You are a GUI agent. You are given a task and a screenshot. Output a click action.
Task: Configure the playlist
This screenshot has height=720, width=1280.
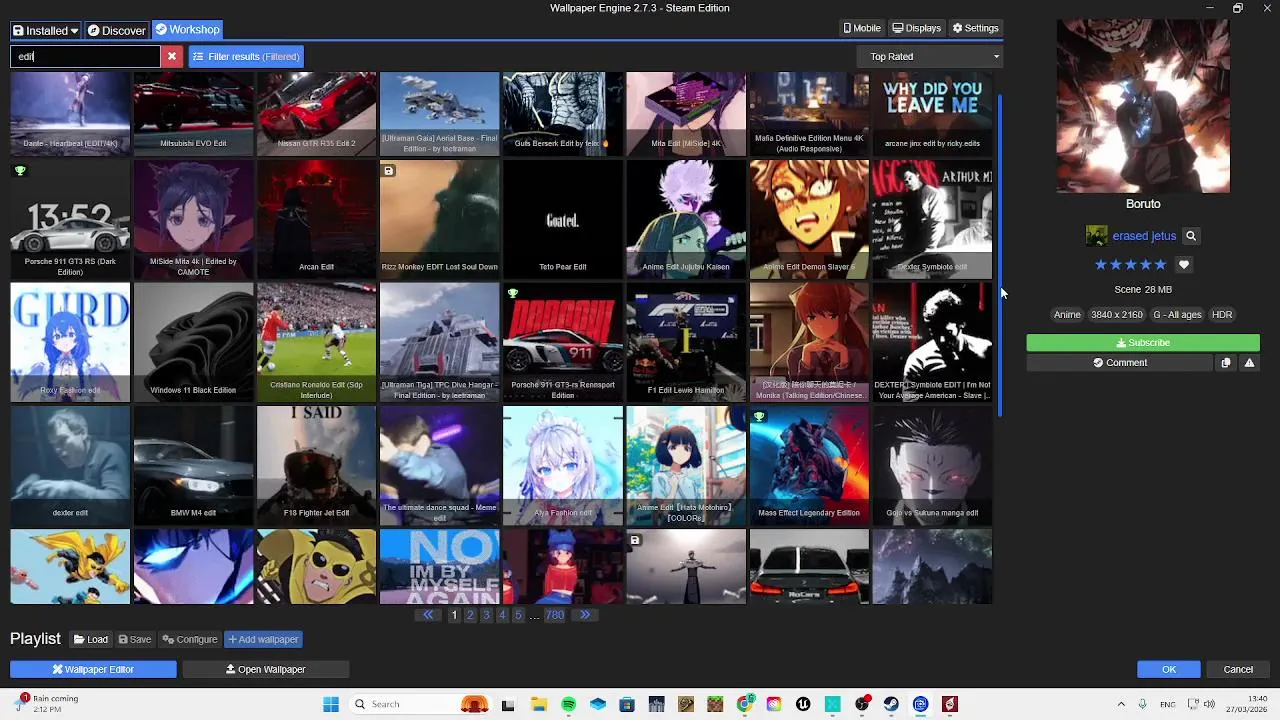coord(190,639)
